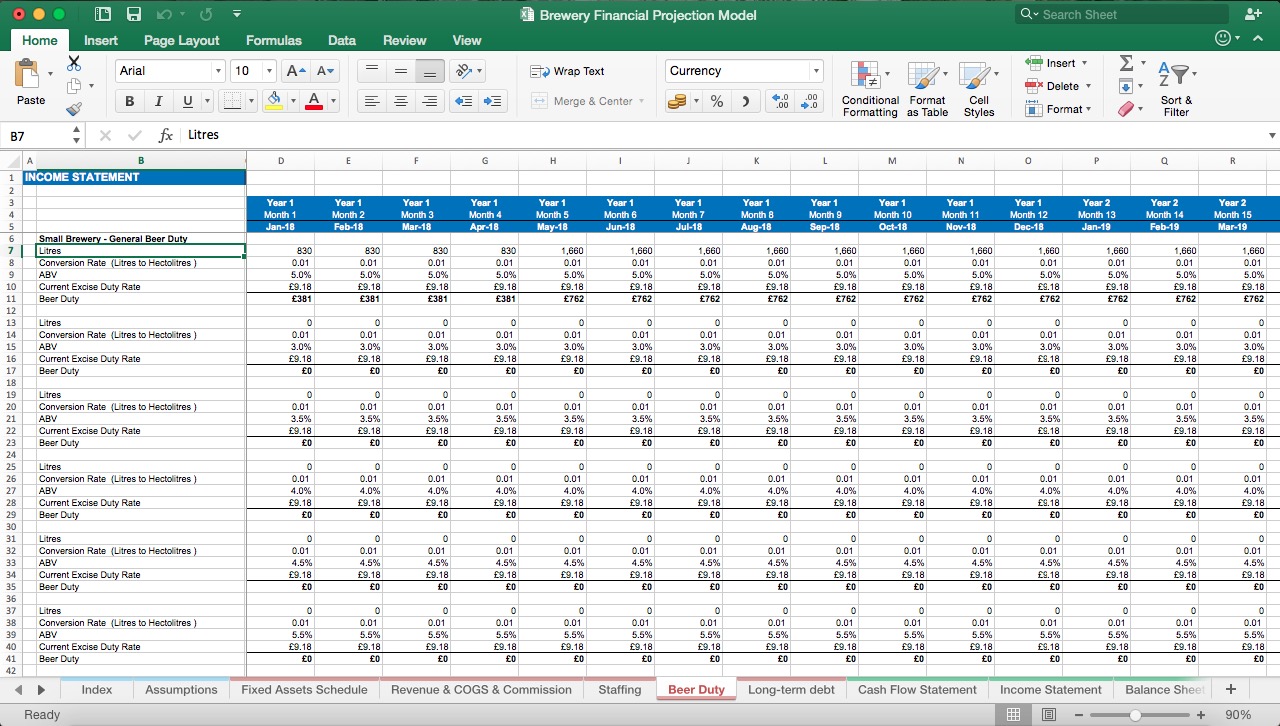The image size is (1280, 726).
Task: Click the AutoSum sigma icon
Action: [1126, 63]
